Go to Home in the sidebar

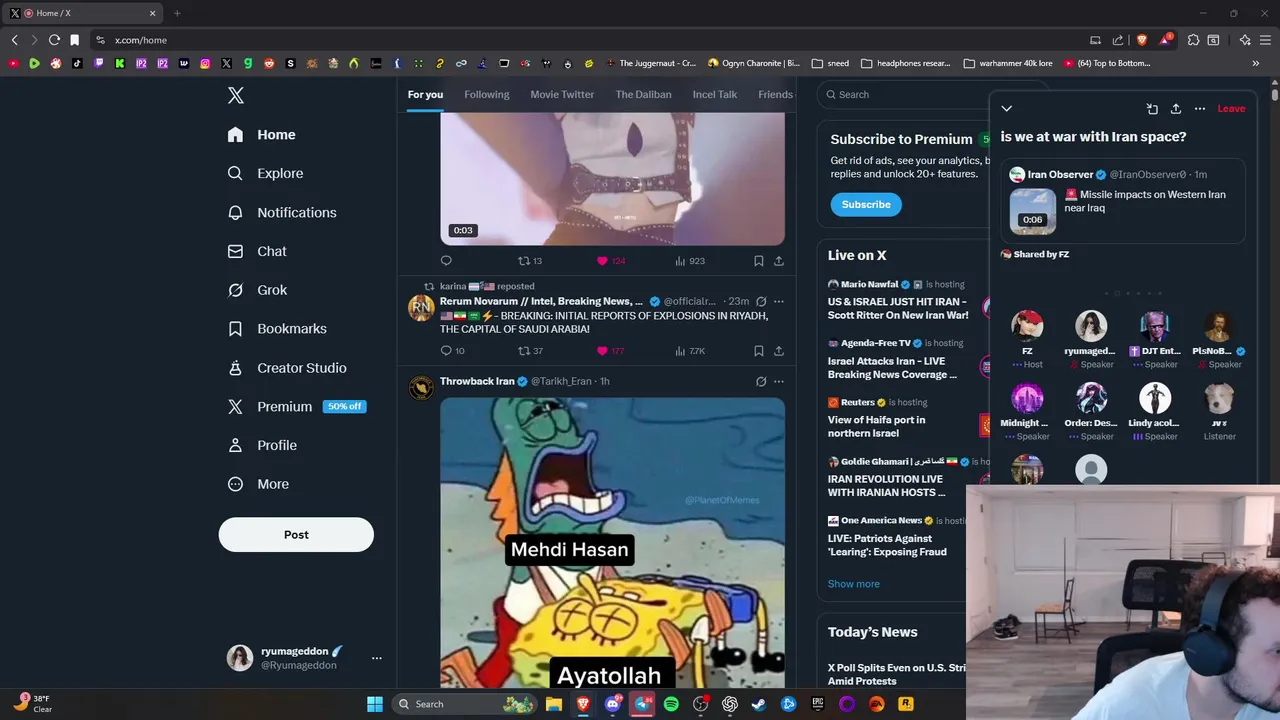point(261,135)
